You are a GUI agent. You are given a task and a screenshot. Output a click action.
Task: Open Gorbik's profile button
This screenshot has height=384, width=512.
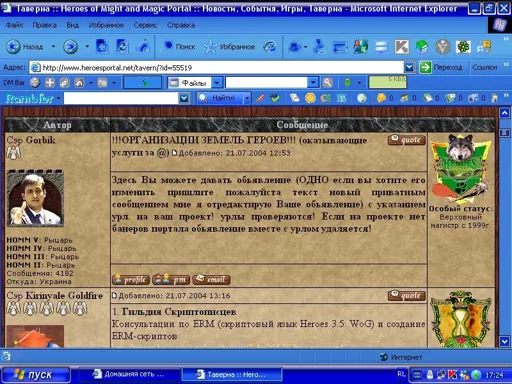pyautogui.click(x=131, y=279)
